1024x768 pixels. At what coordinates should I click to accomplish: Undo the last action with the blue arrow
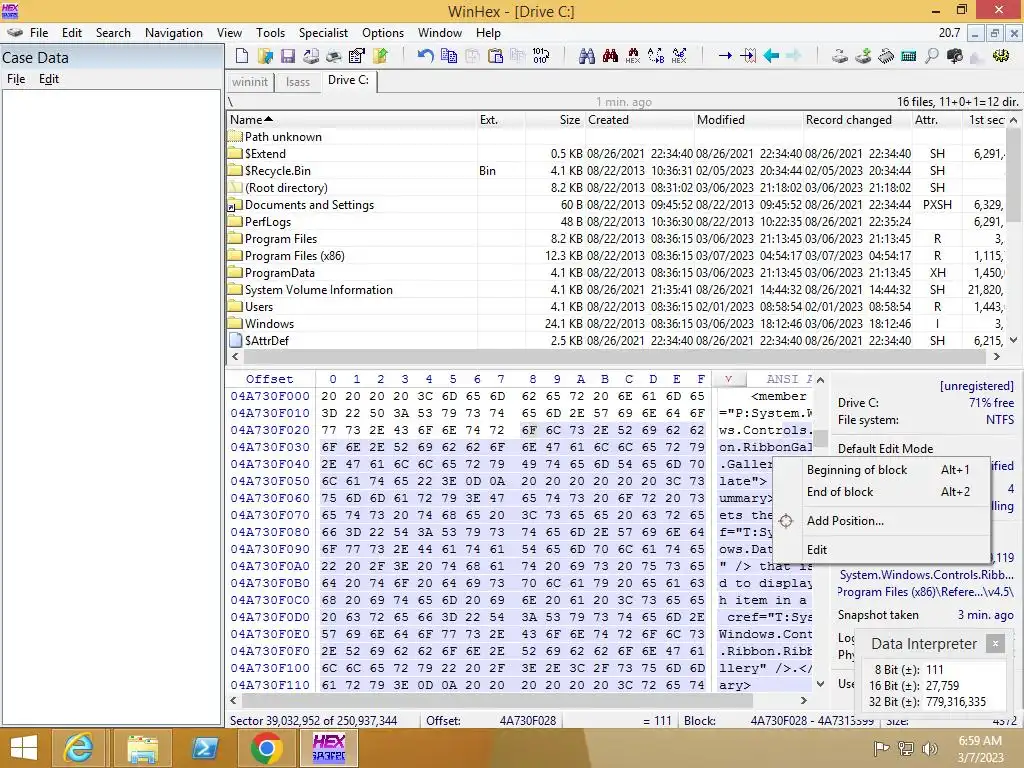point(426,56)
